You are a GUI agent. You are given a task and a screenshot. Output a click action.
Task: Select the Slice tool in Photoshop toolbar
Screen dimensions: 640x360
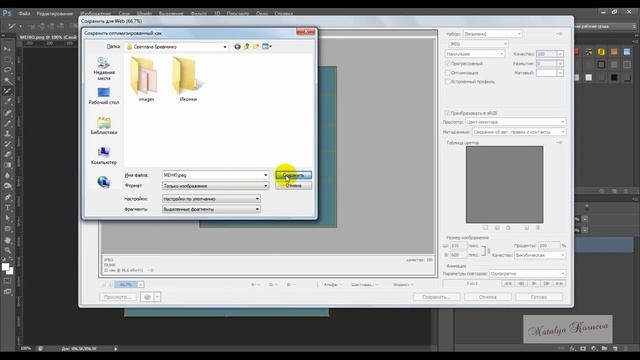(x=7, y=91)
